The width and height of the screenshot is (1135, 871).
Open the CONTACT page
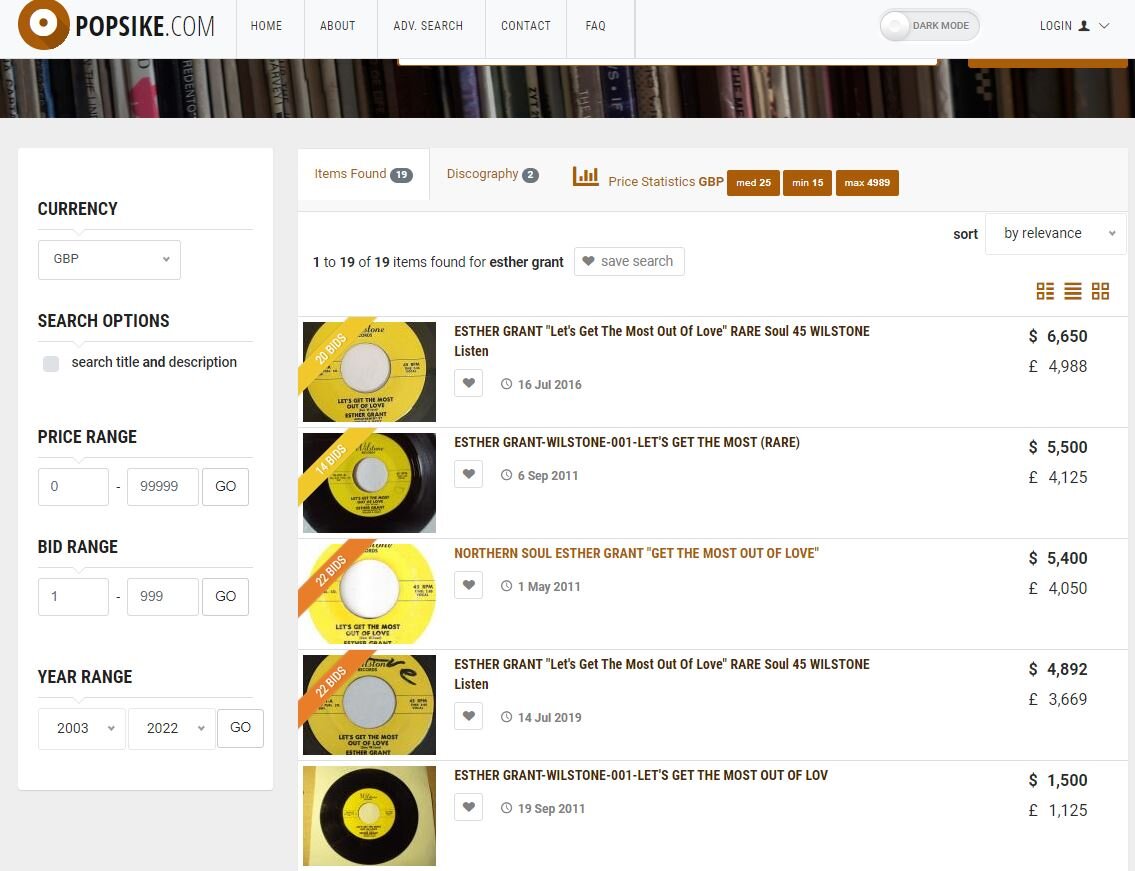click(x=526, y=25)
